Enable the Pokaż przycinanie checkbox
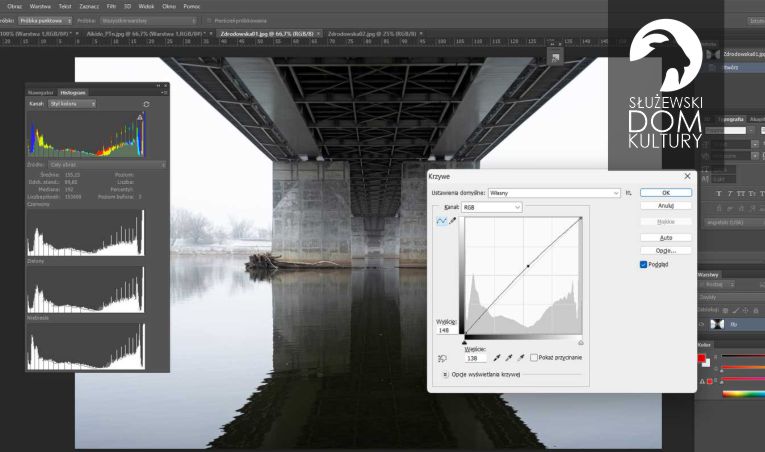Screen dimensions: 765x452 click(535, 357)
